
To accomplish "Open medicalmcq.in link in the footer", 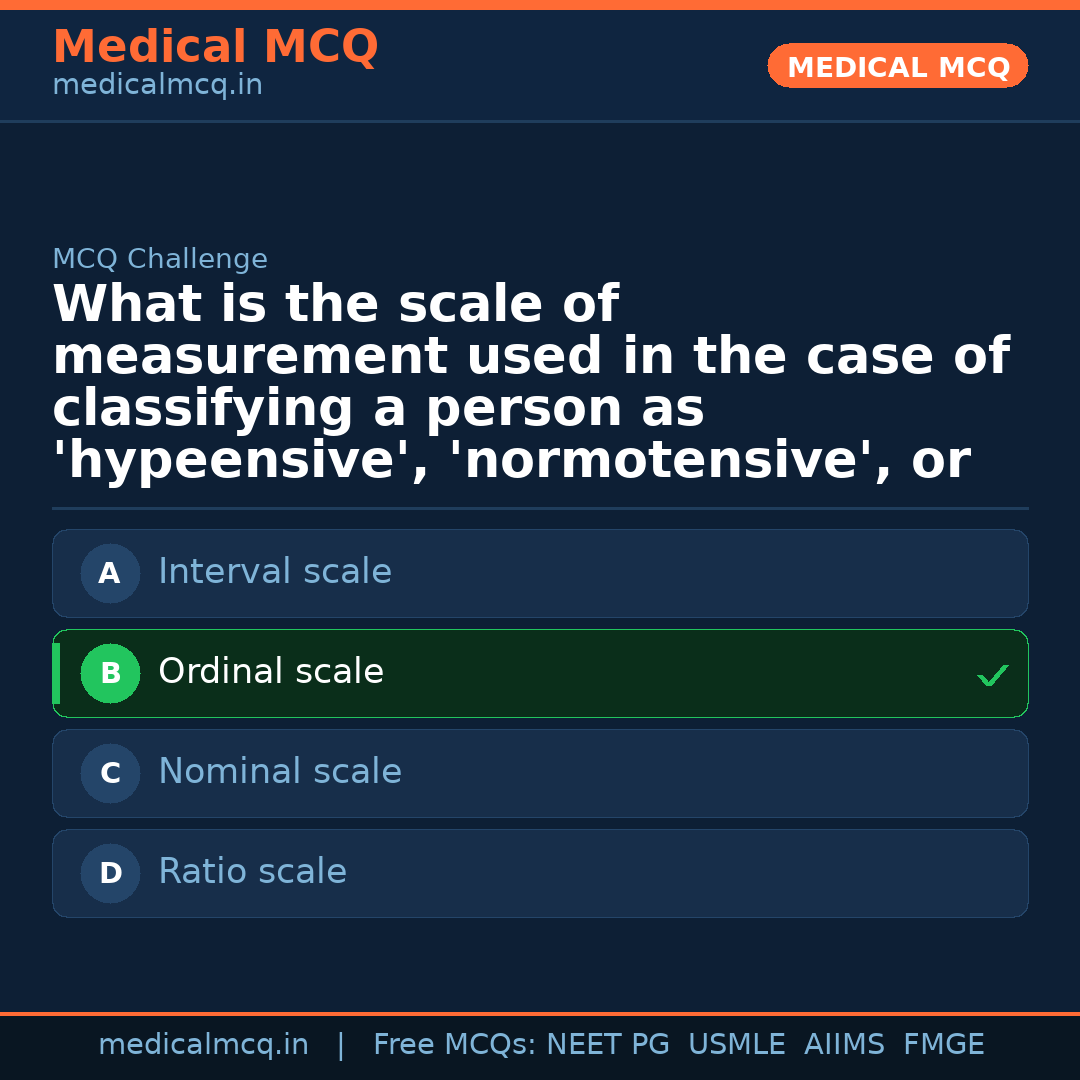I will click(x=203, y=1045).
